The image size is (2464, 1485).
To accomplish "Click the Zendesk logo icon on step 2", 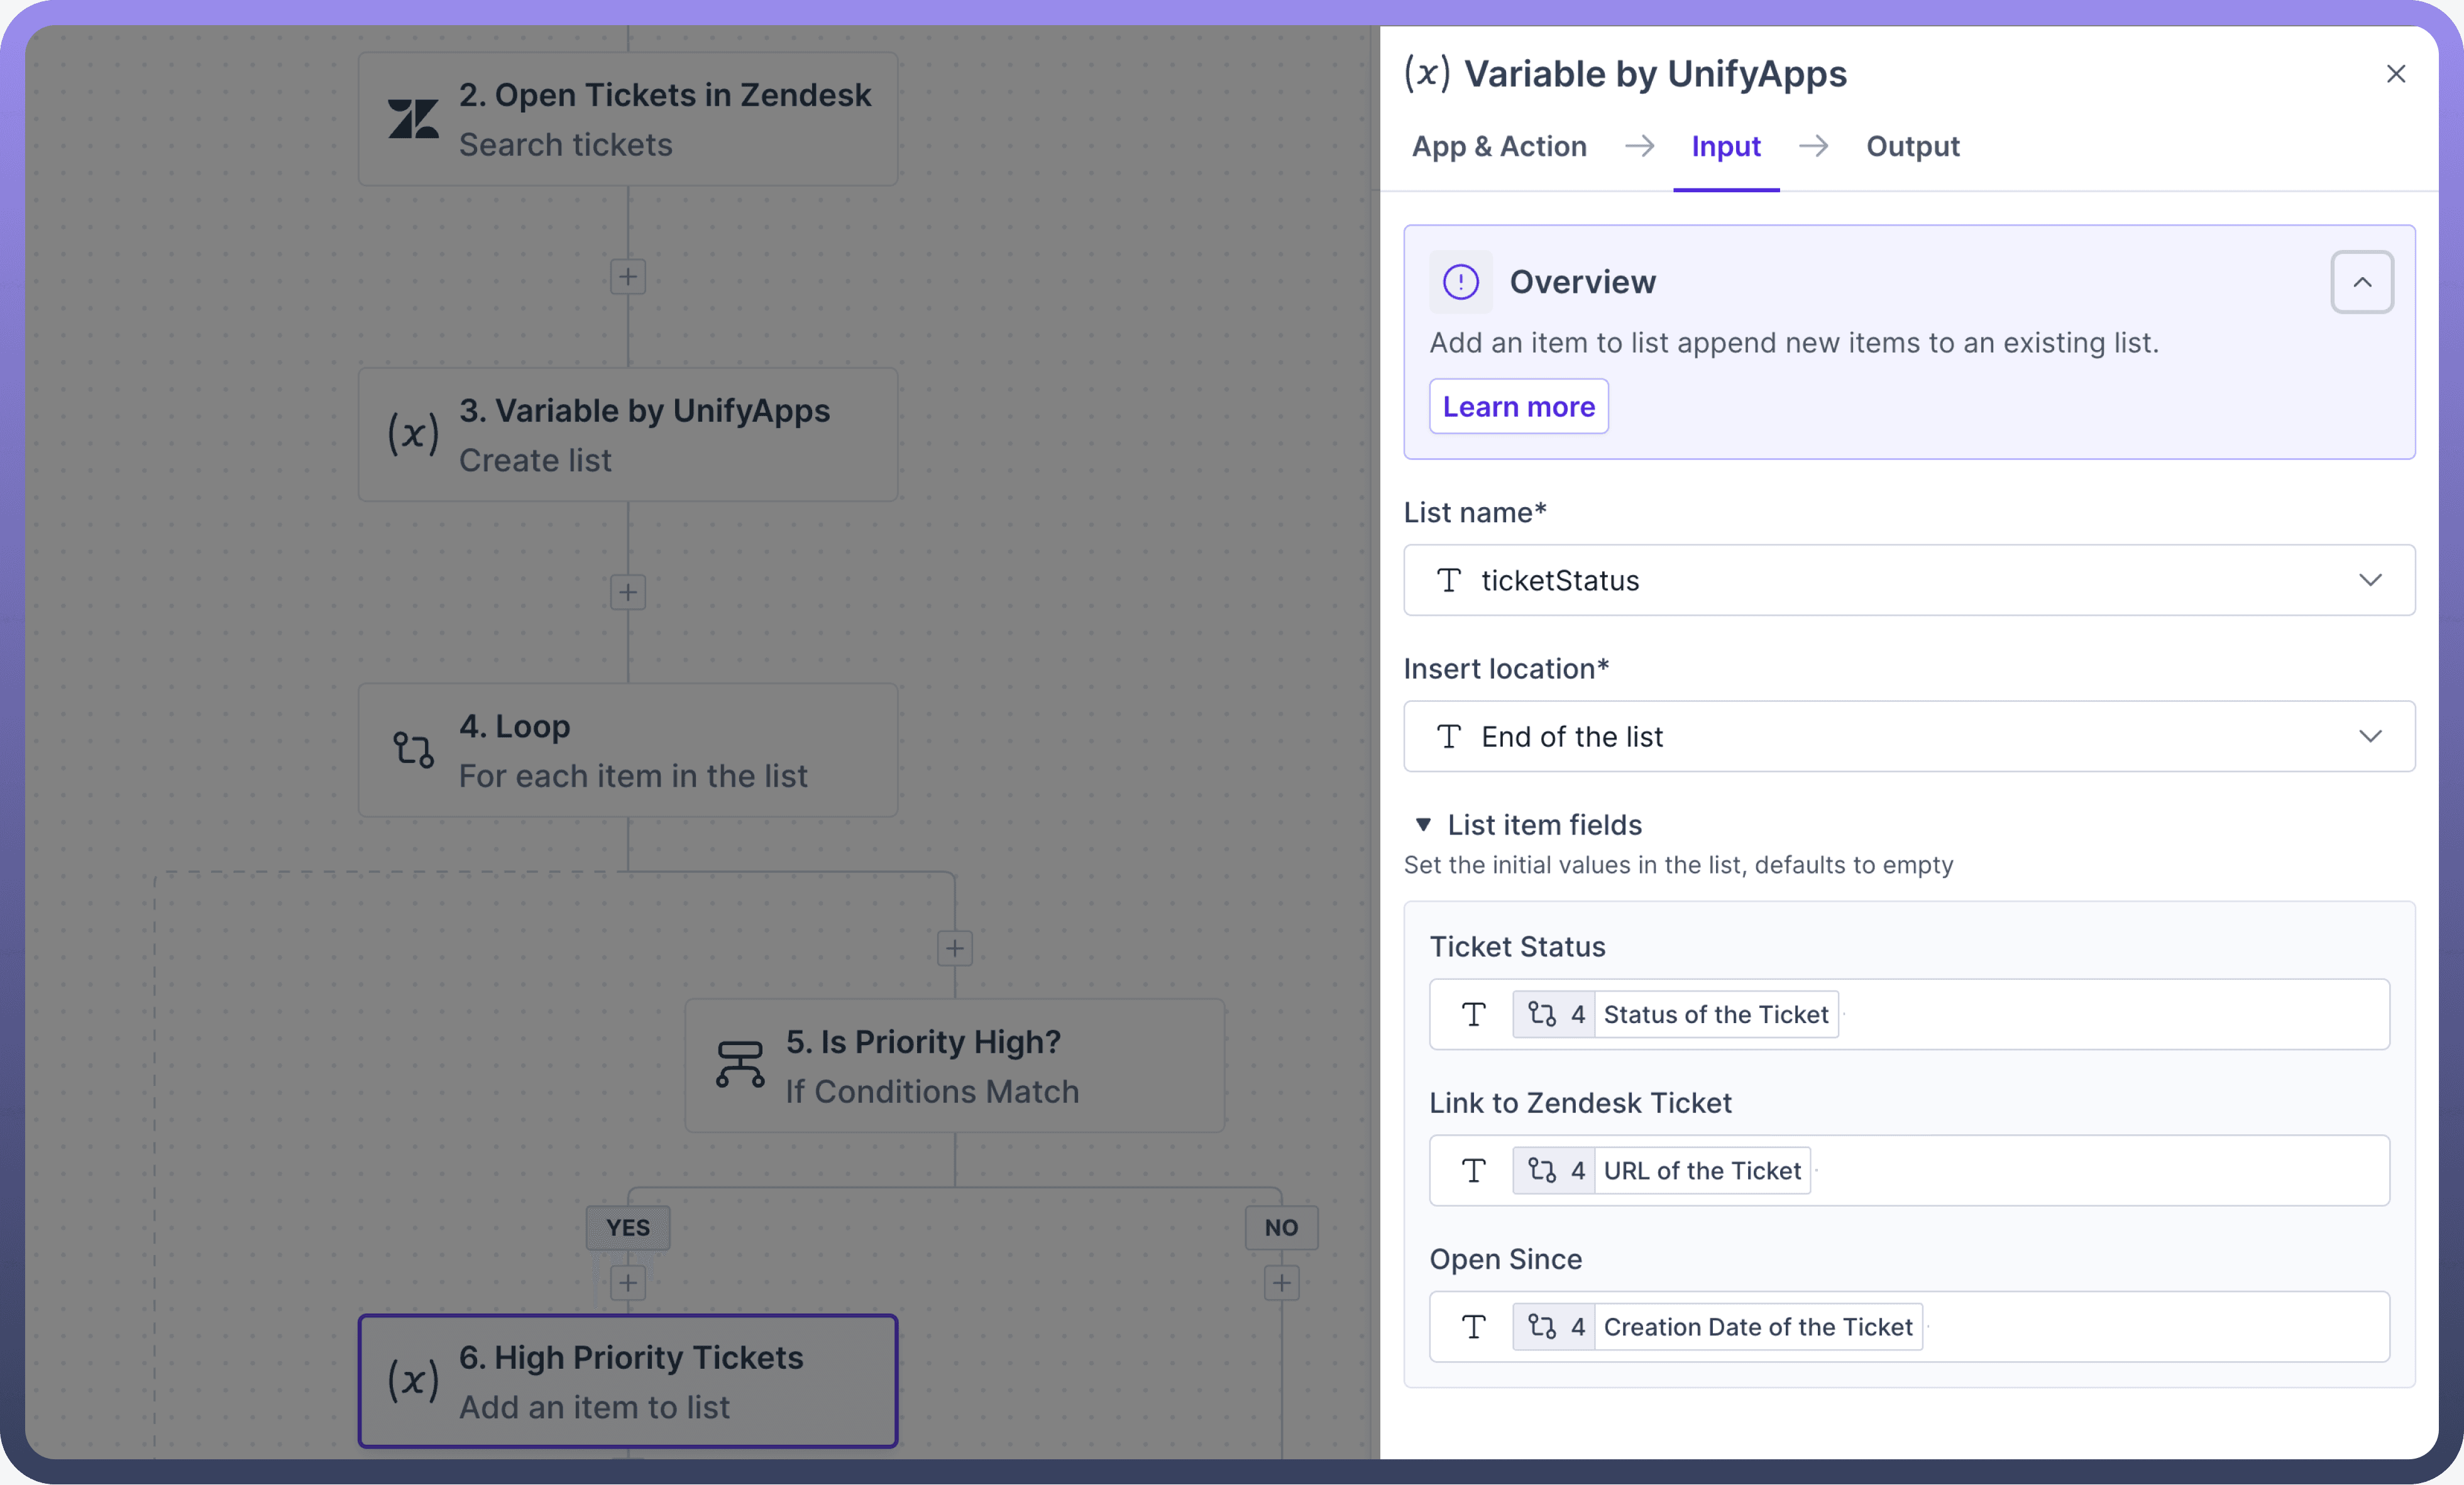I will click(413, 119).
